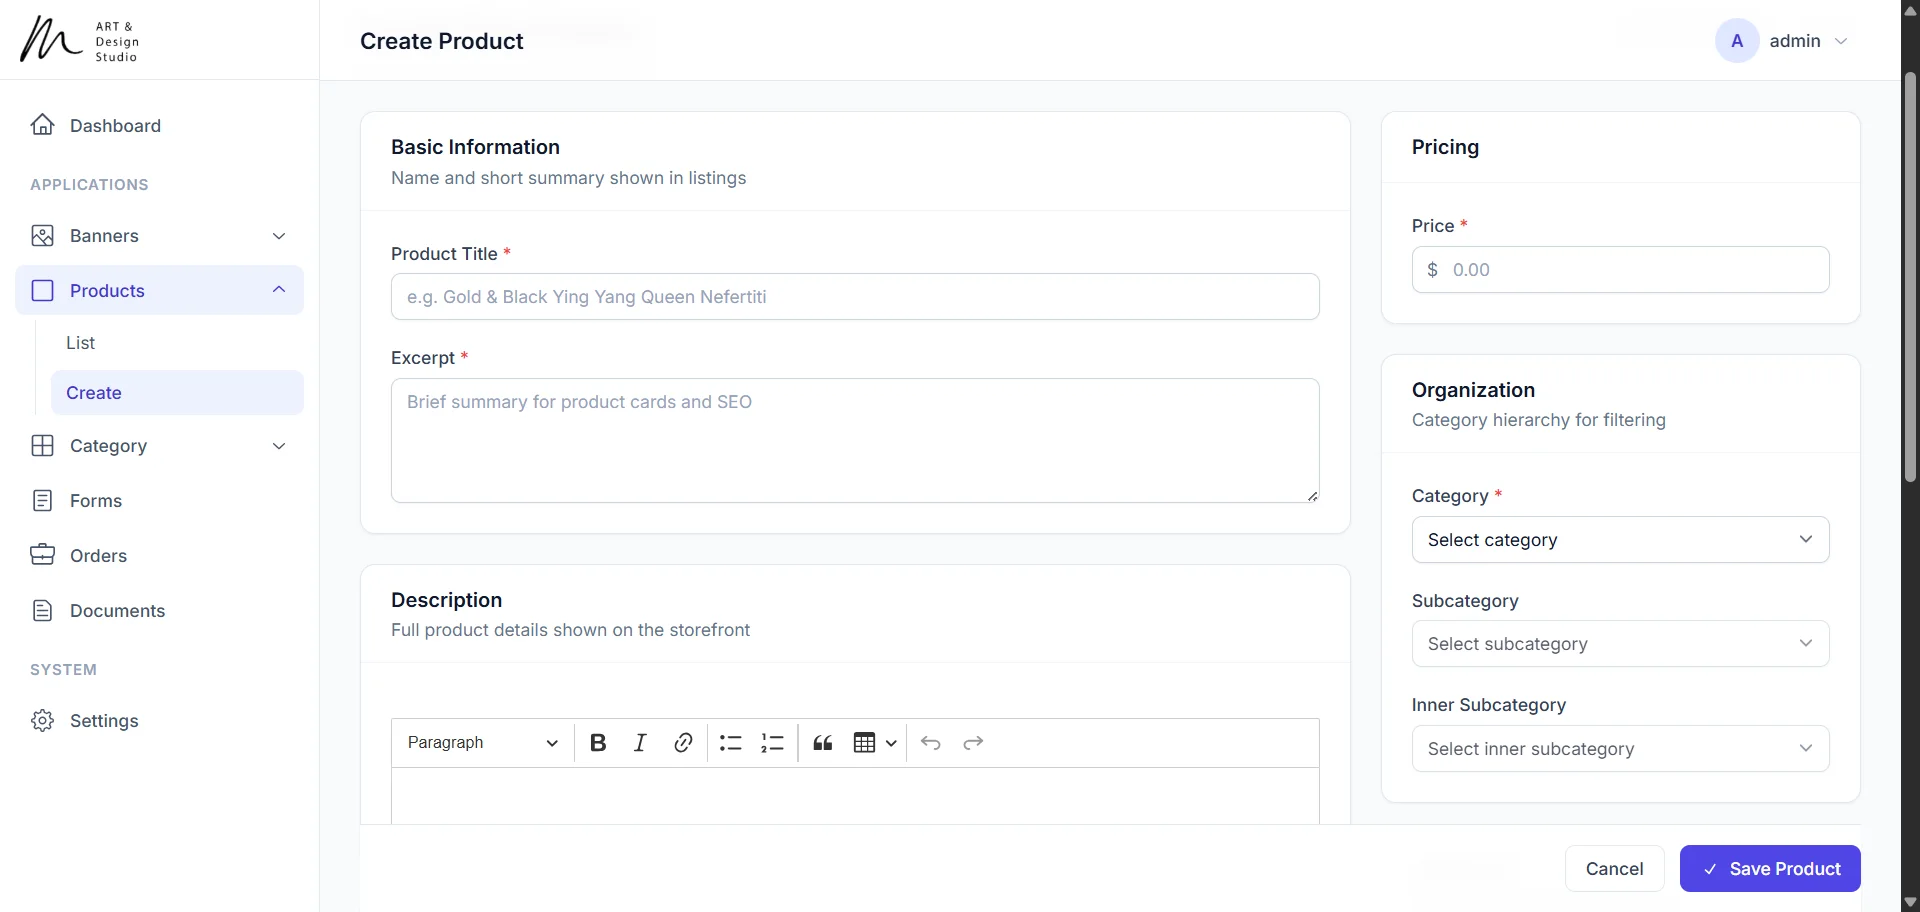Viewport: 1920px width, 912px height.
Task: Click 'Full product details shown on the storefront'
Action: pyautogui.click(x=570, y=630)
